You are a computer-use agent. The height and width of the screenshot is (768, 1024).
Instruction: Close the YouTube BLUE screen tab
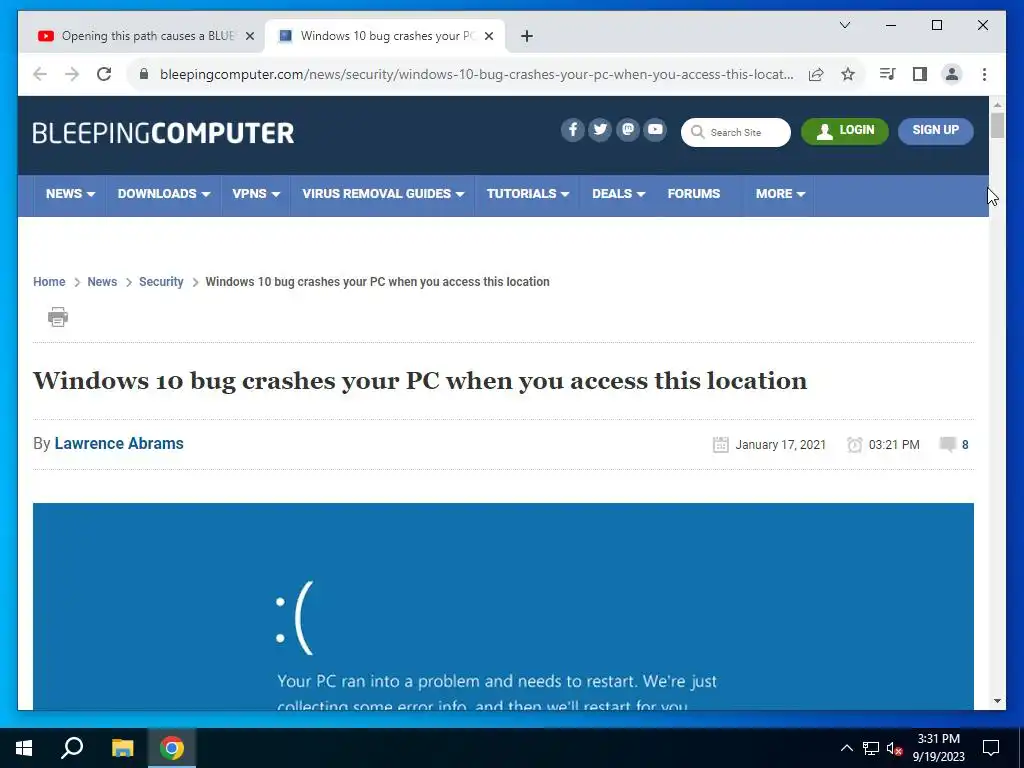tap(249, 36)
